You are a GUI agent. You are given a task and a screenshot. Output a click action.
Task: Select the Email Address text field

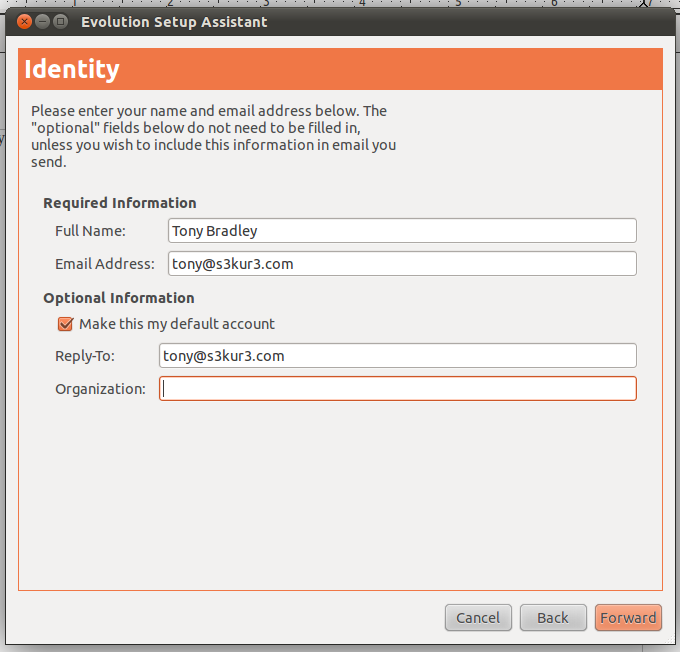tap(402, 264)
